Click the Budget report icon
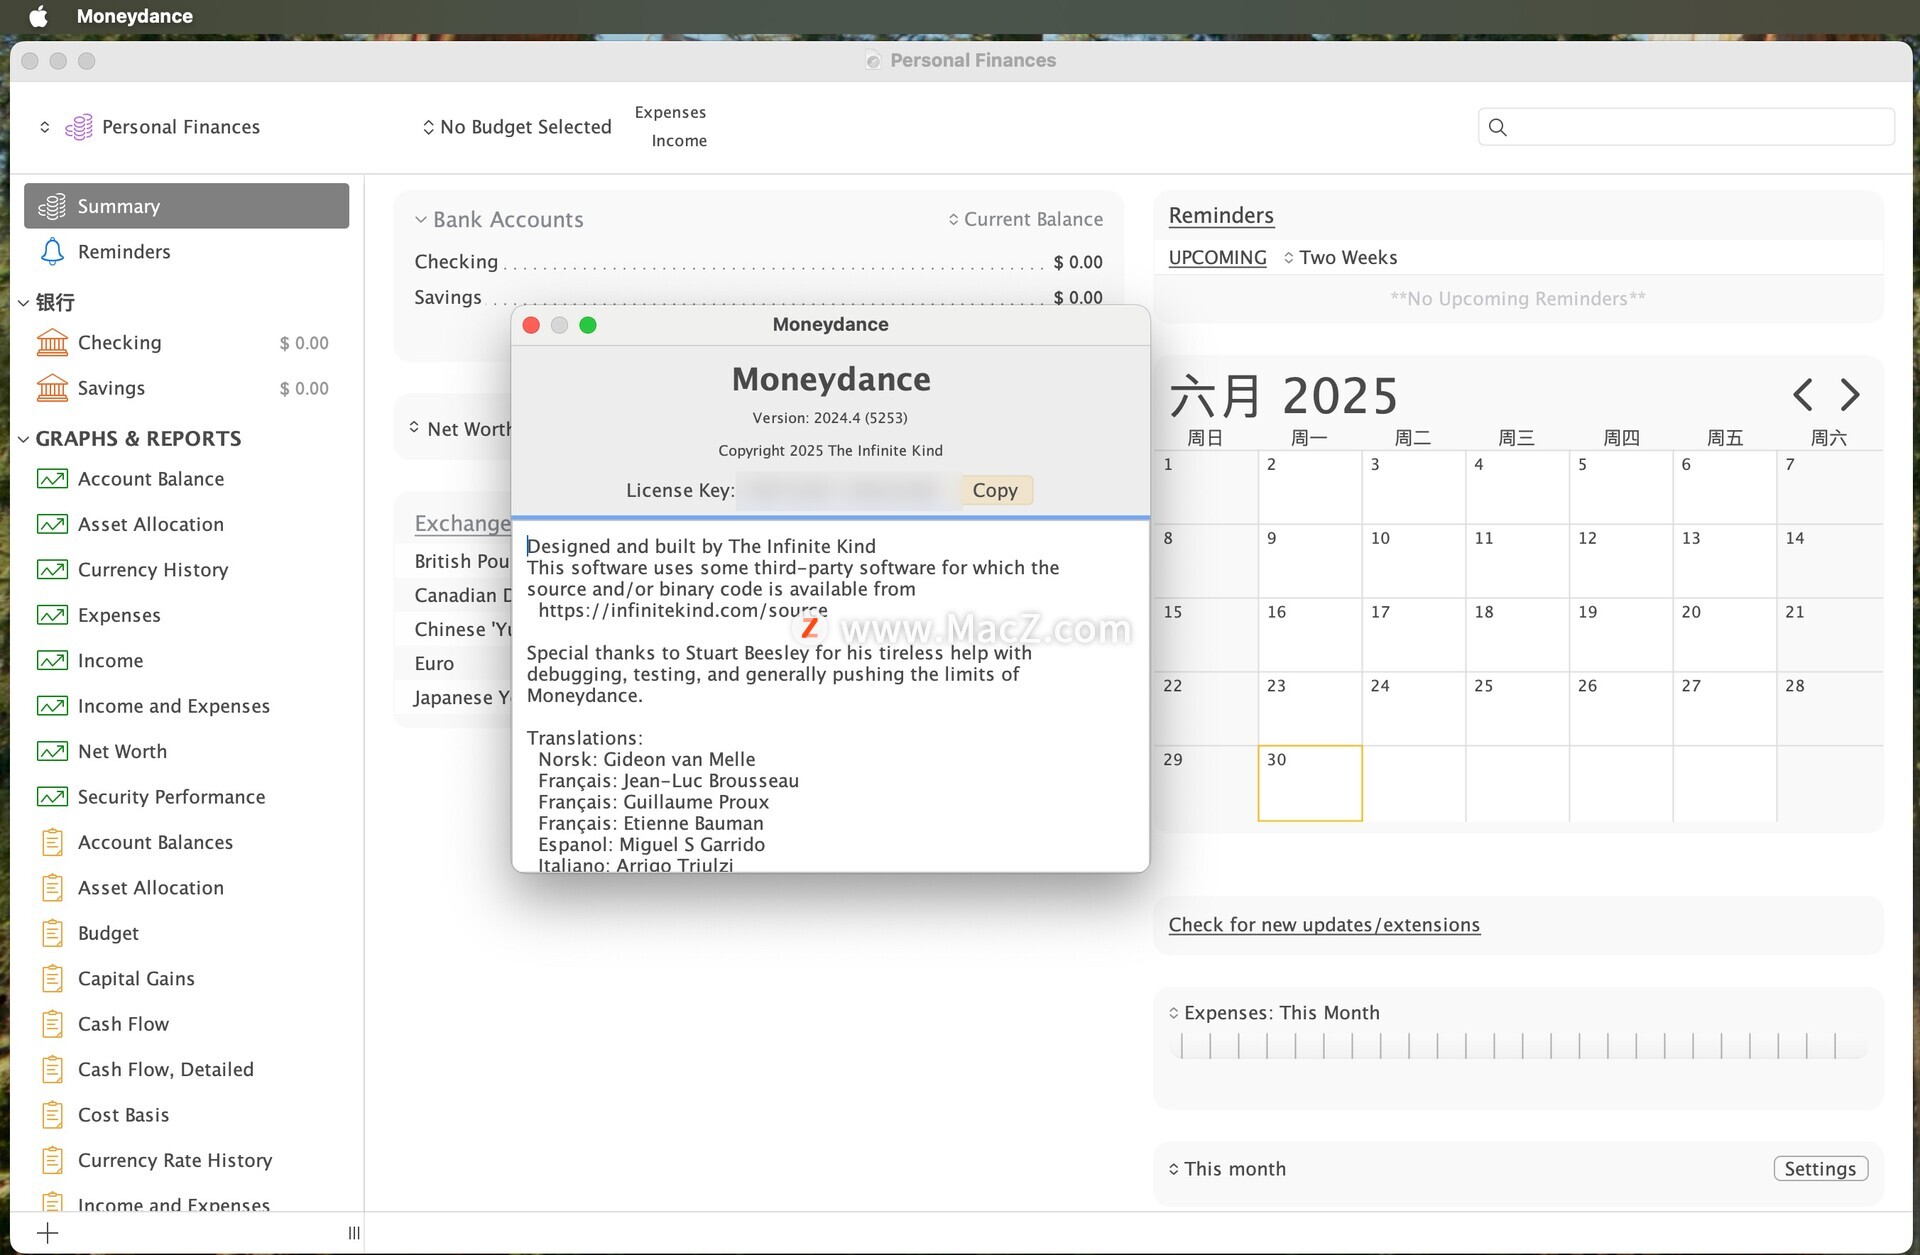1920x1255 pixels. click(x=52, y=933)
